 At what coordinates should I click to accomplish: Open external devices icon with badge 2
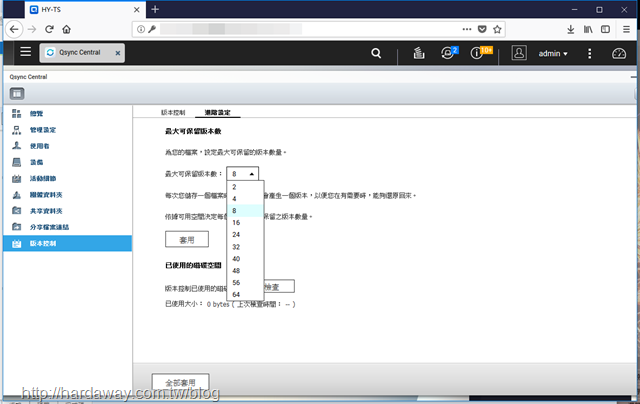448,53
